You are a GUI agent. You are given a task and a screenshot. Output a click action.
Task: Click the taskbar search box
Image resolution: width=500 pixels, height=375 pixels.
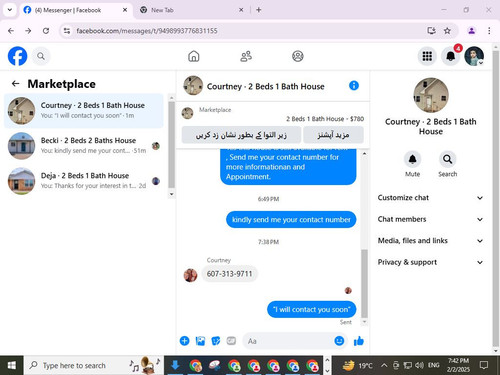pyautogui.click(x=93, y=366)
